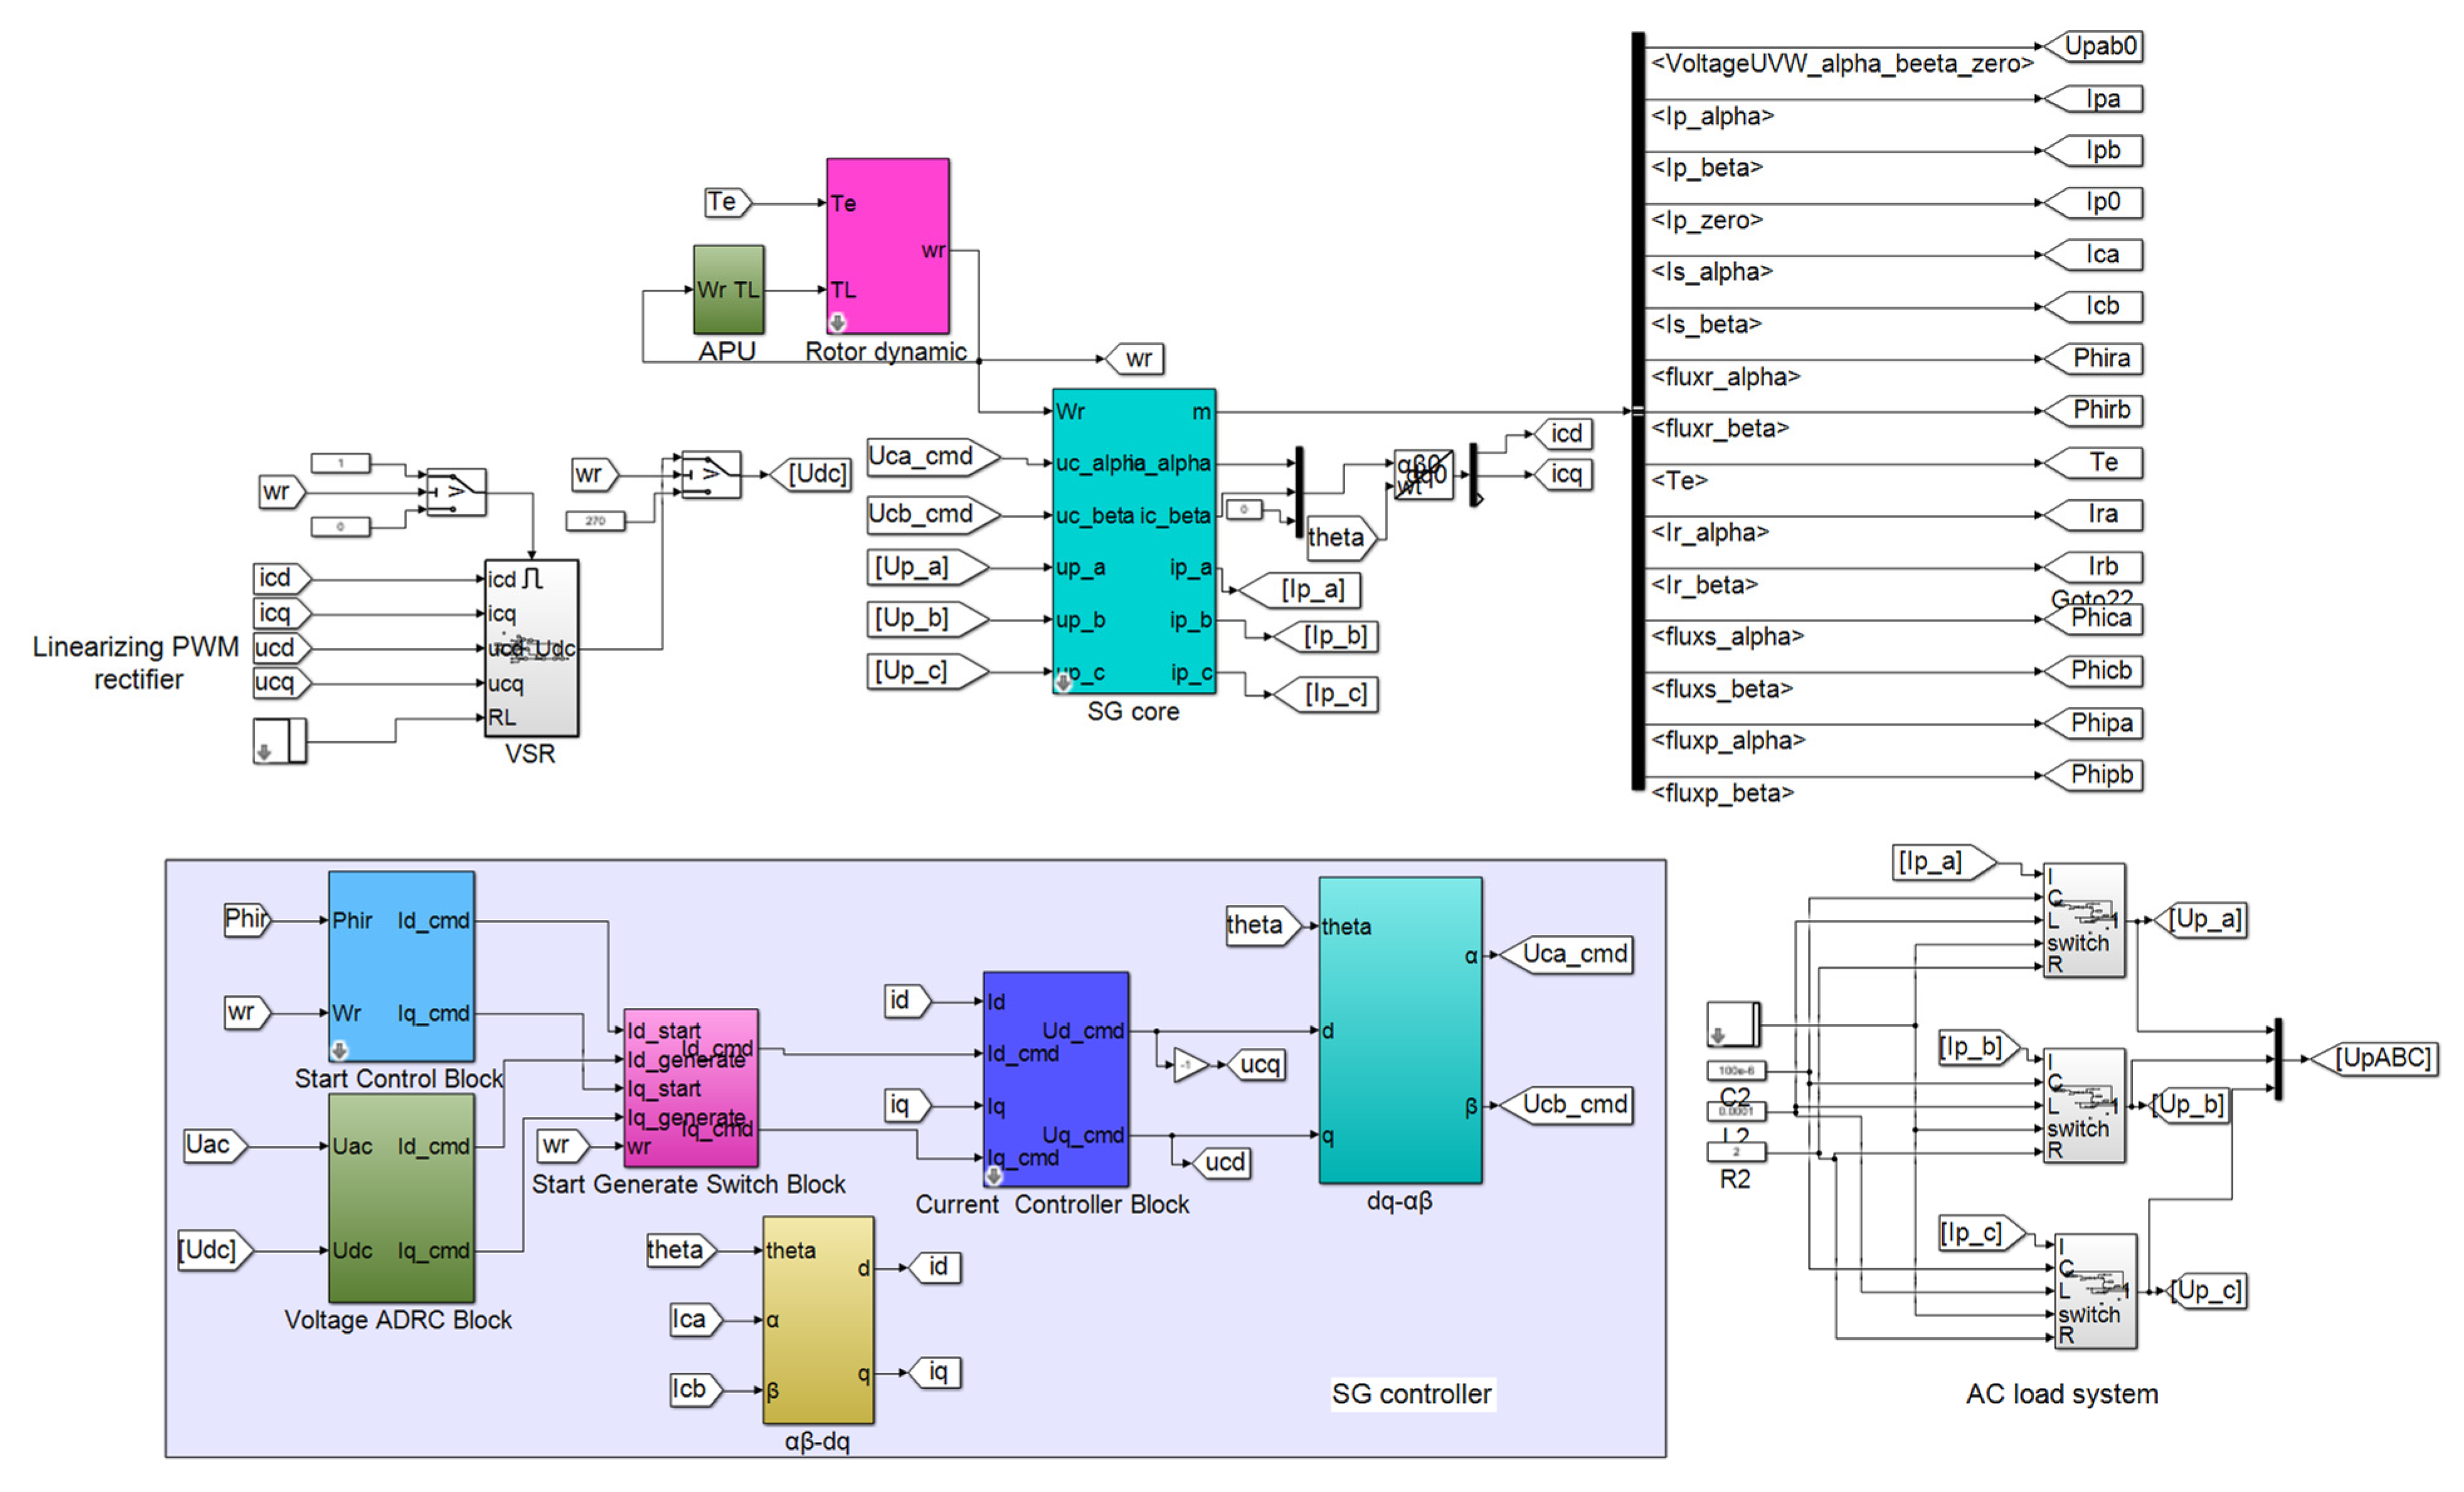Select the constant block with value 270

click(595, 521)
